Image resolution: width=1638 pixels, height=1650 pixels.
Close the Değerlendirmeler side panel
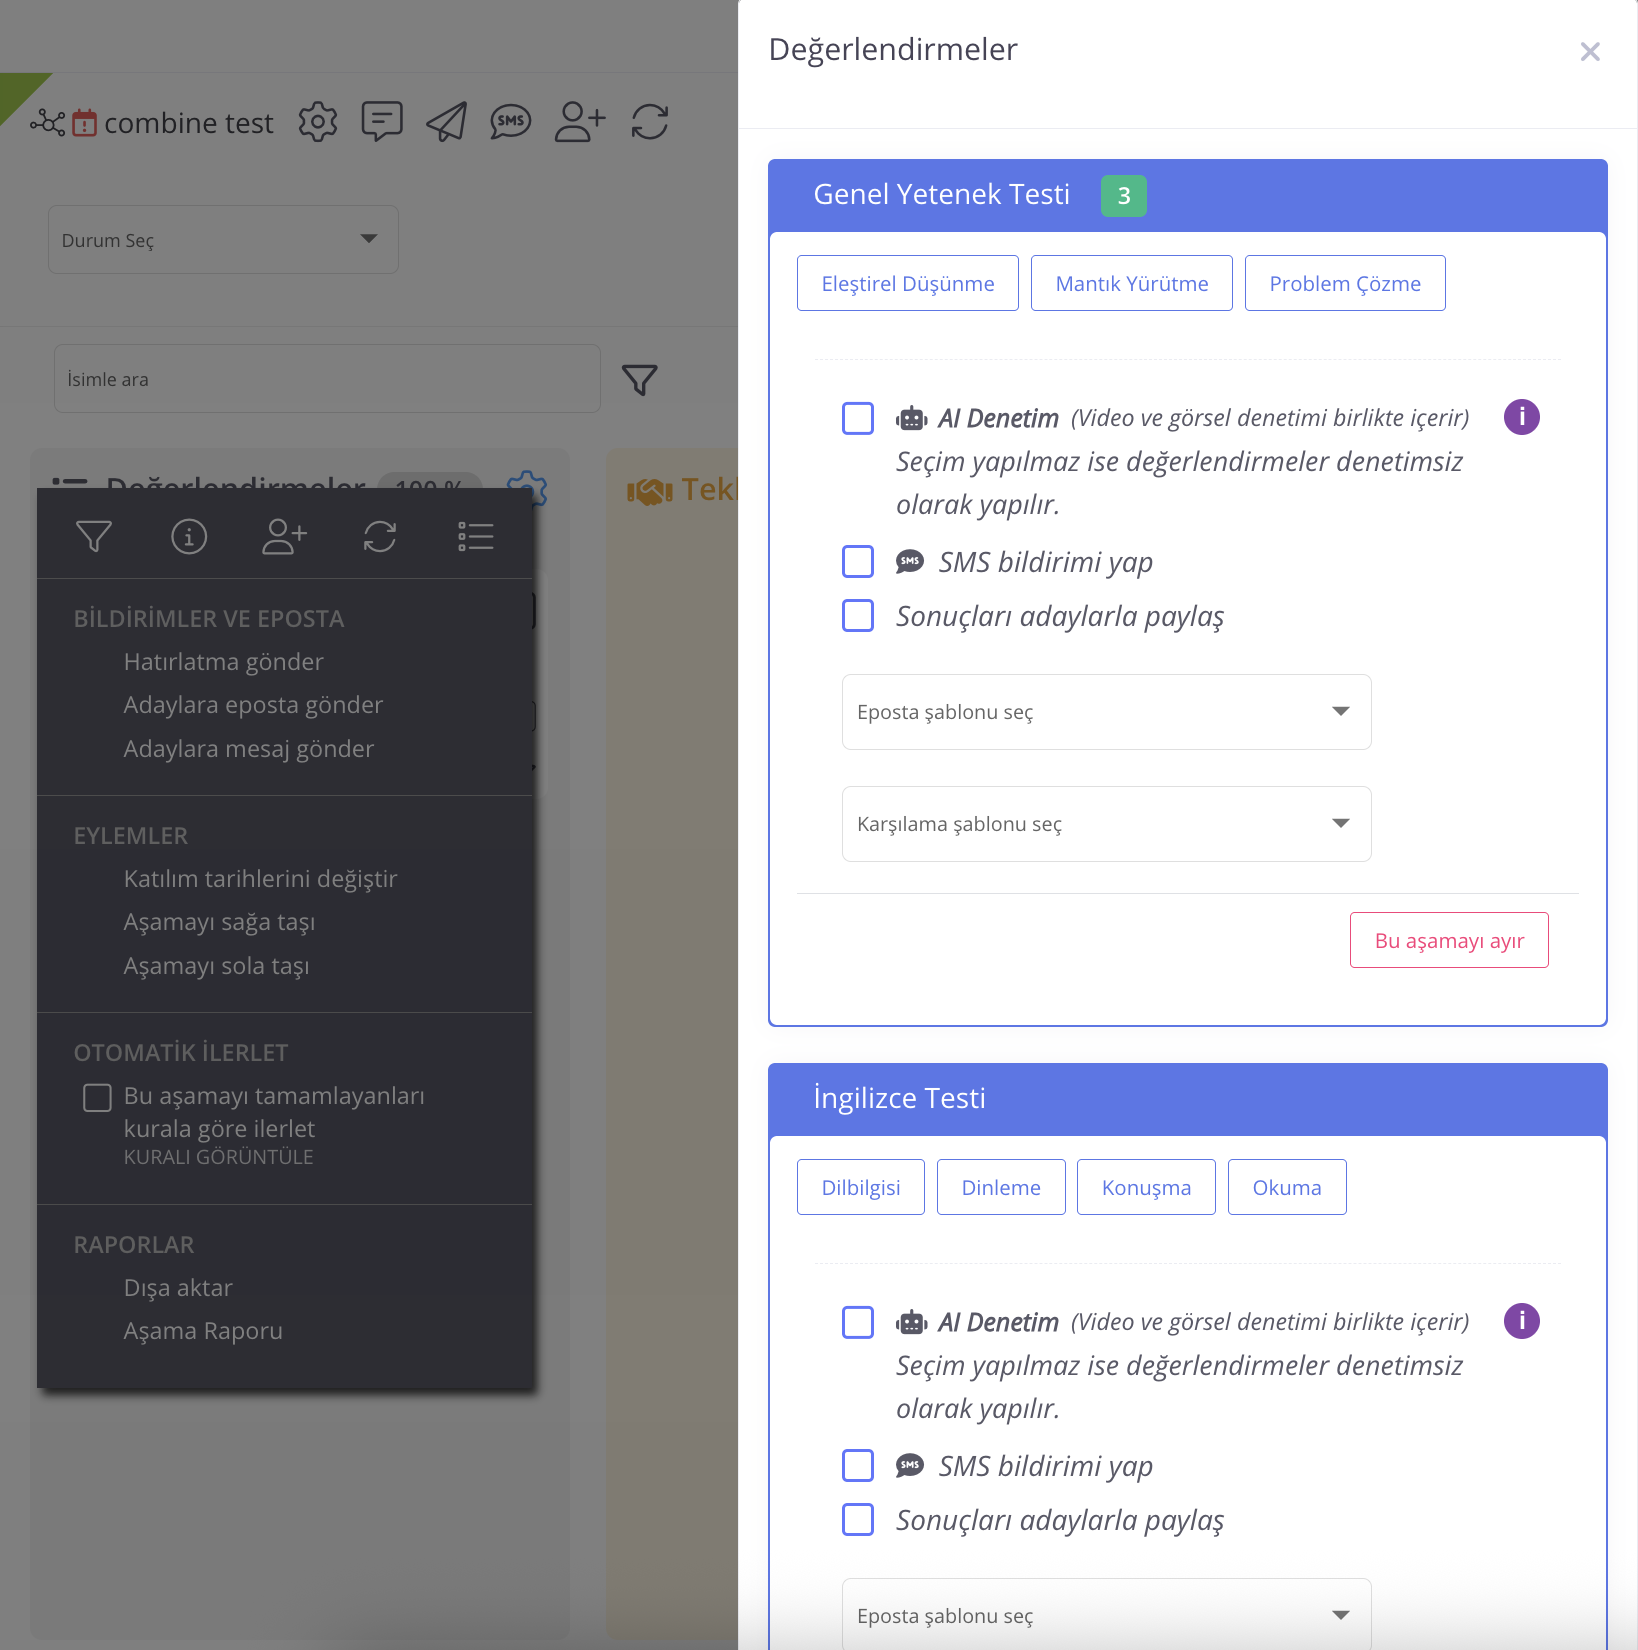point(1590,51)
